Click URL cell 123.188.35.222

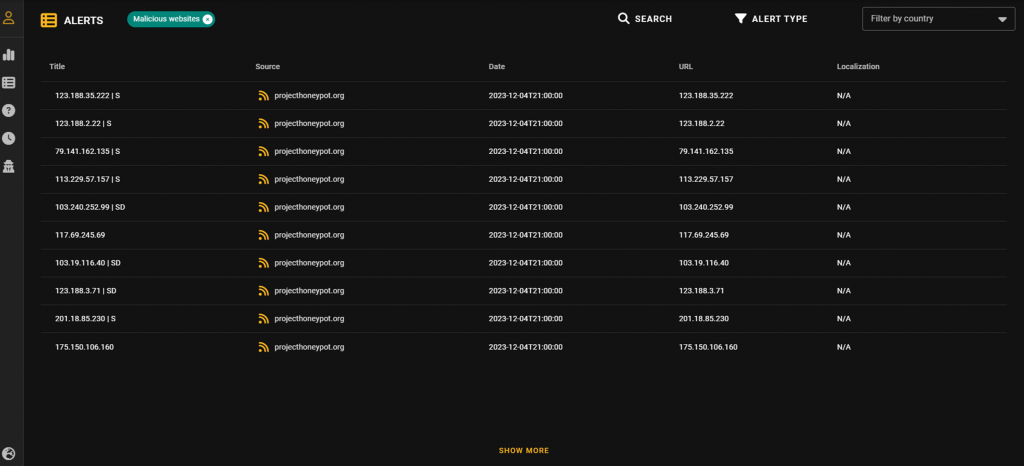(706, 96)
